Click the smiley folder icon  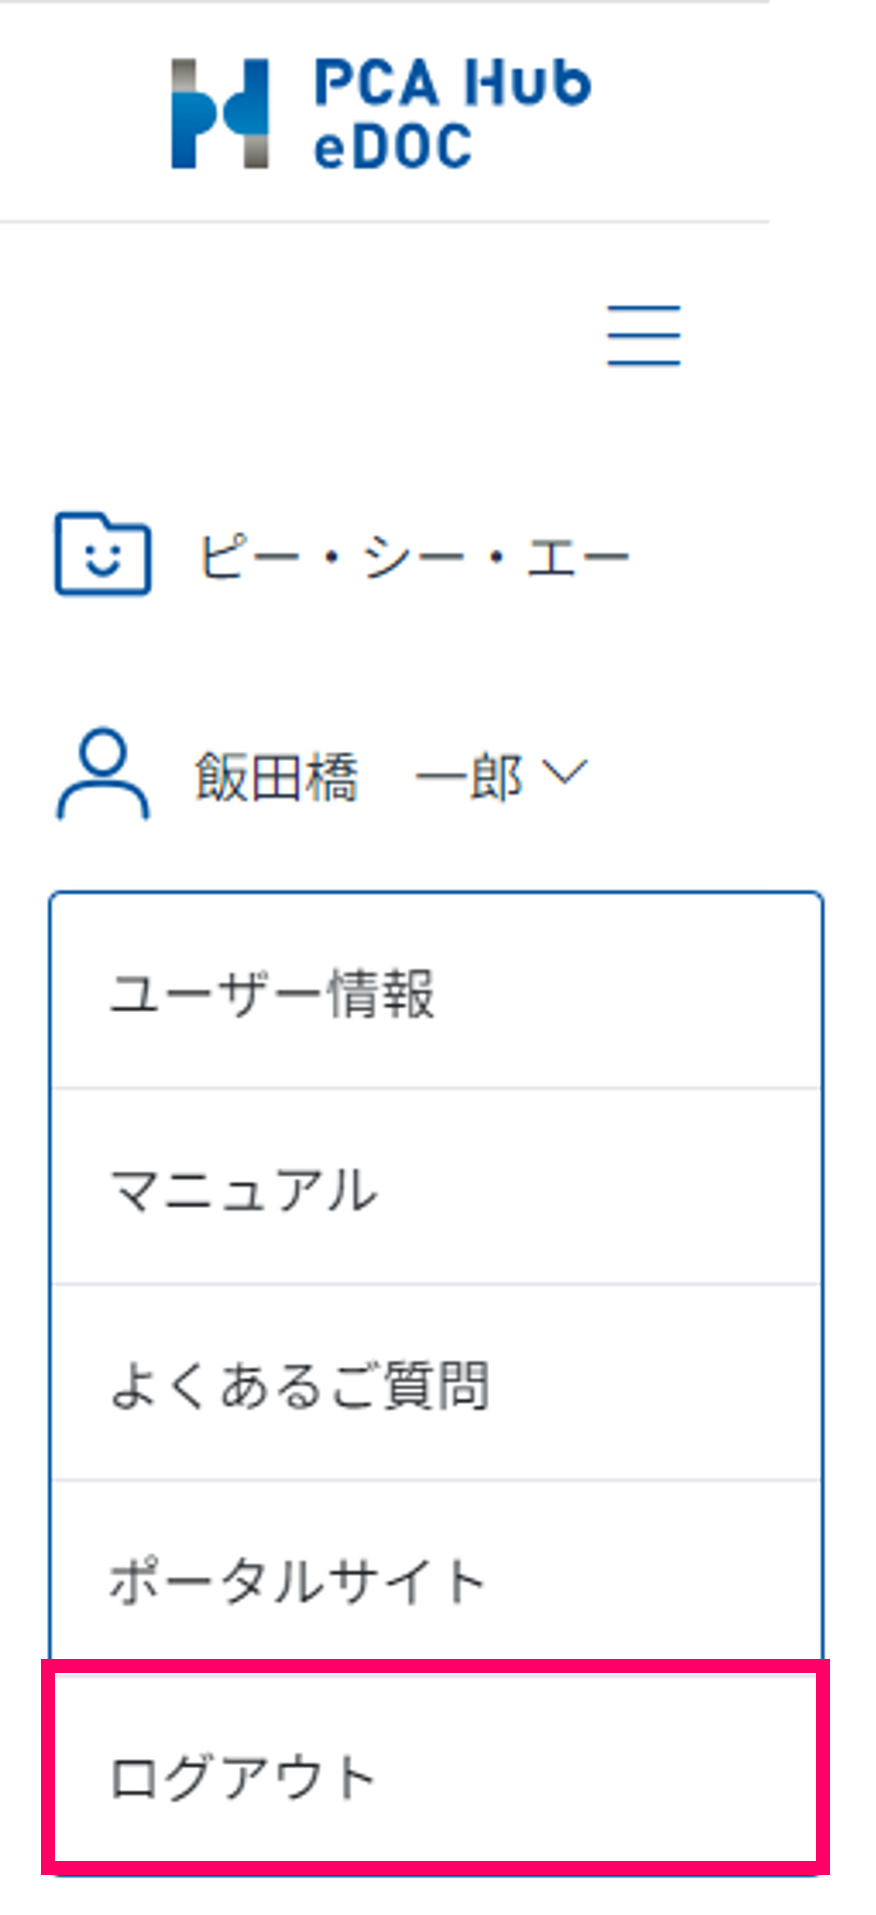[x=103, y=554]
